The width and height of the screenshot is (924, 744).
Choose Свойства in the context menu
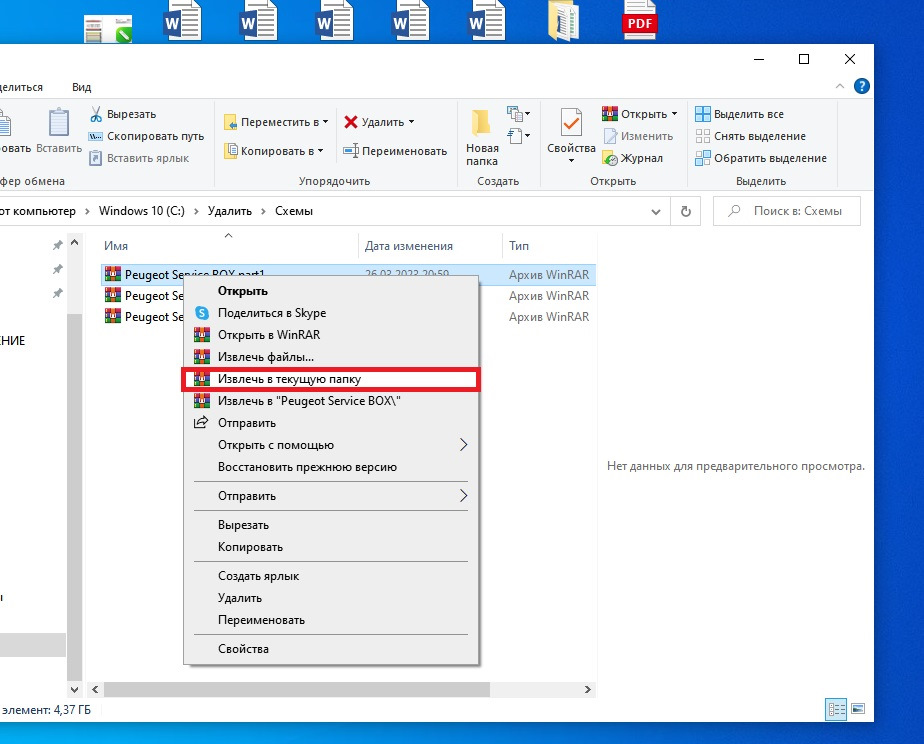tap(331, 649)
